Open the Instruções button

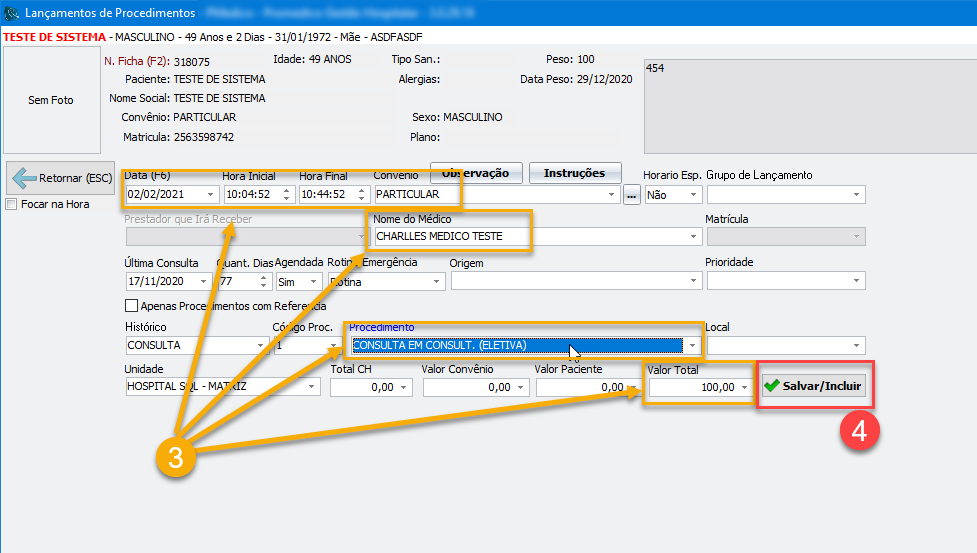(574, 173)
